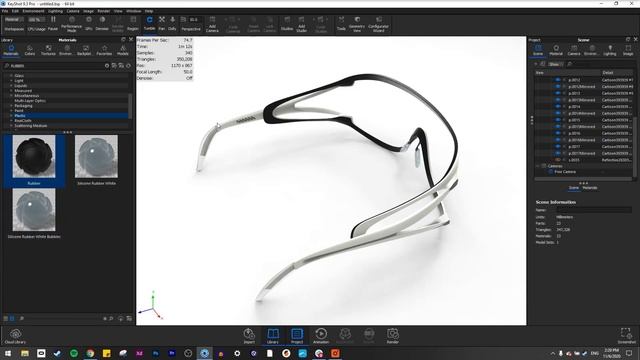640x360 pixels.
Task: Click the Render button in bottom toolbar
Action: (393, 336)
